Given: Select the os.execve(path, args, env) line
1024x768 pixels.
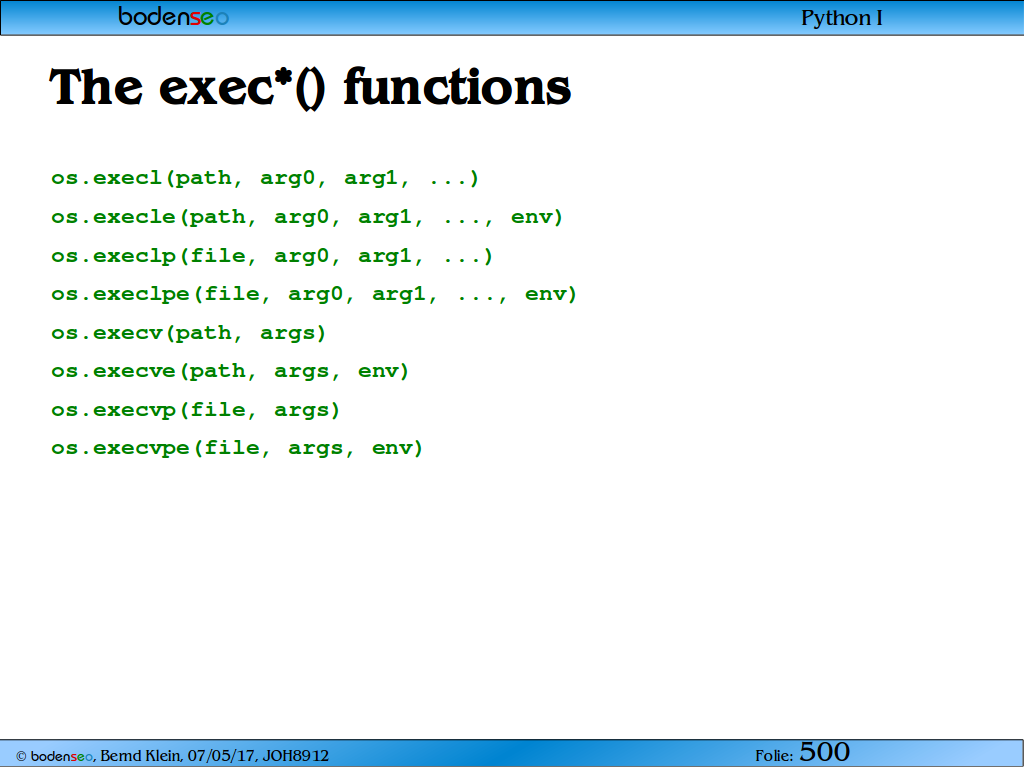Looking at the screenshot, I should [230, 371].
